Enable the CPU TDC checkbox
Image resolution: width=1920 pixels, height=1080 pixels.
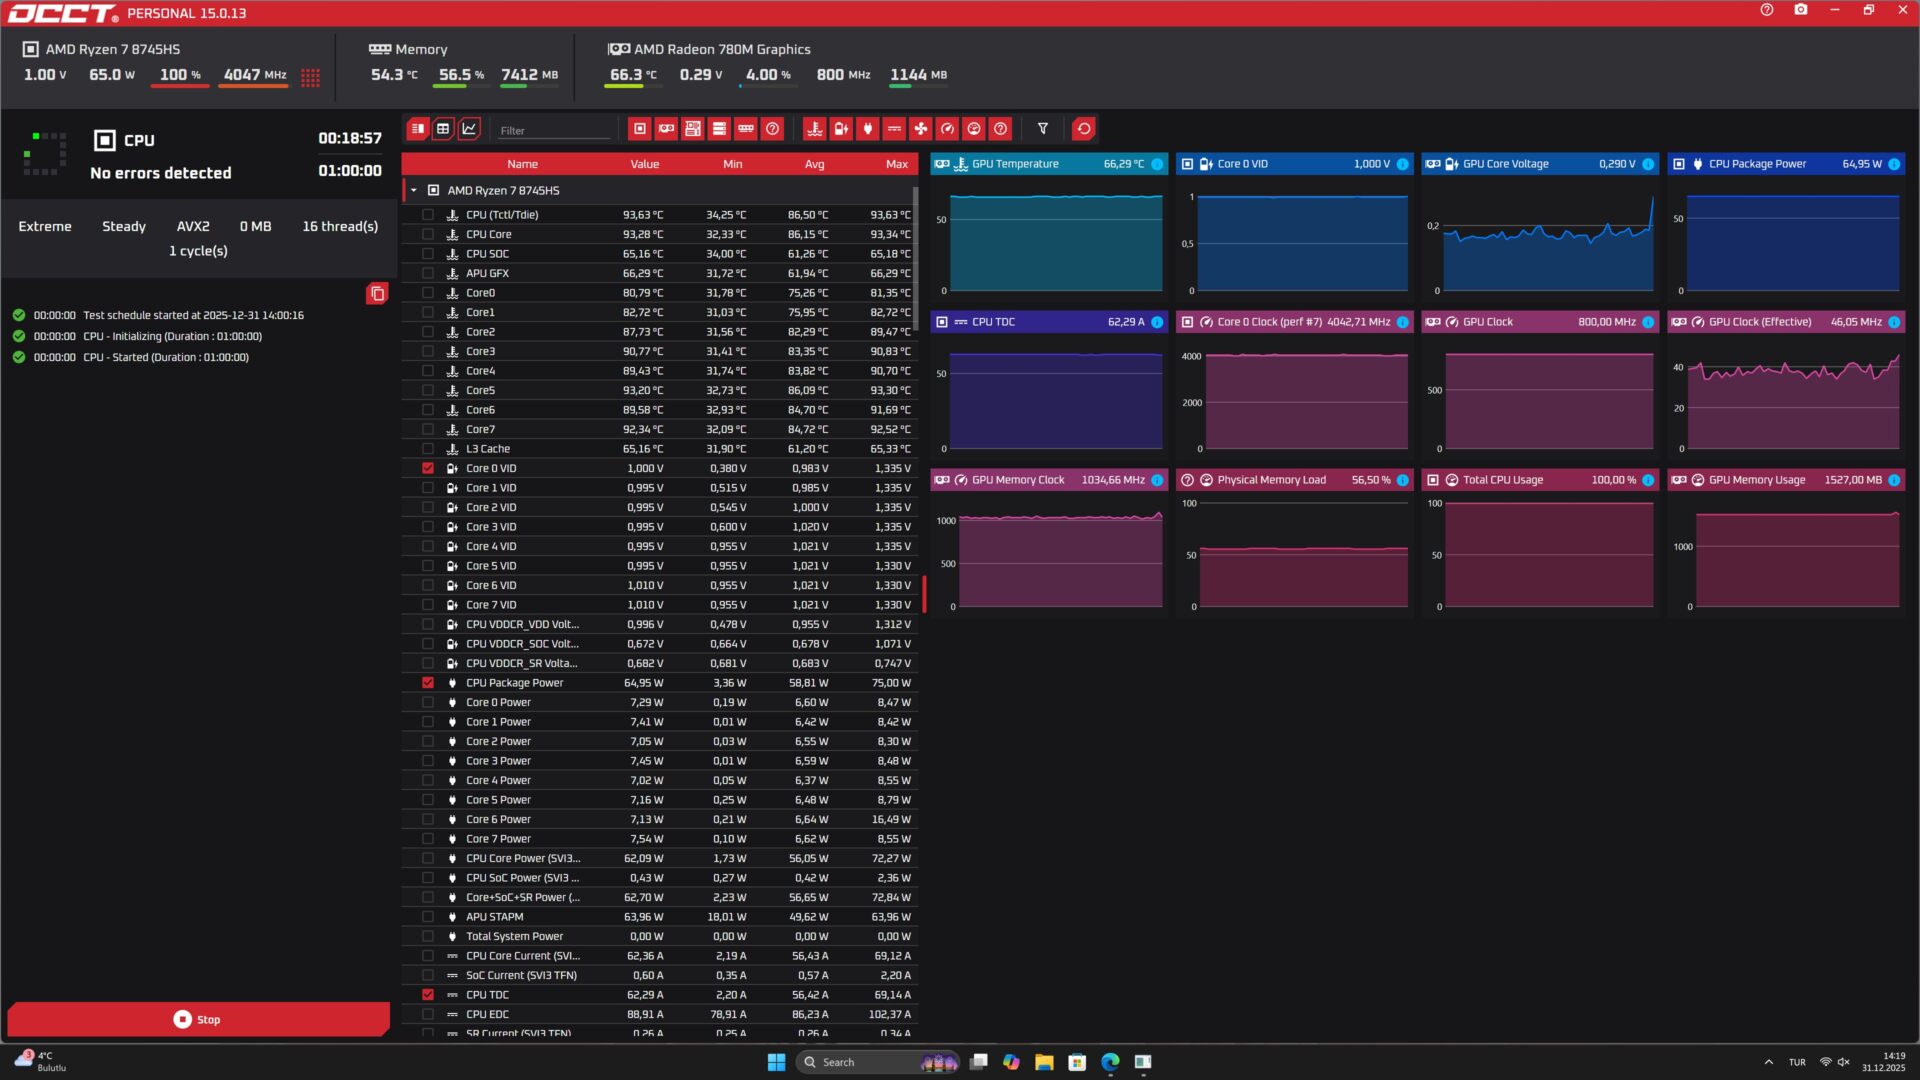pyautogui.click(x=429, y=995)
